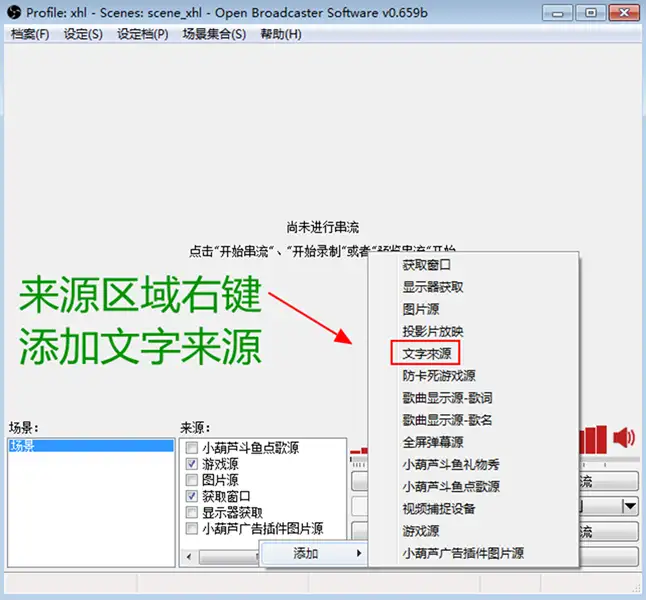Open the dropdown arrow on right button panel

(630, 506)
